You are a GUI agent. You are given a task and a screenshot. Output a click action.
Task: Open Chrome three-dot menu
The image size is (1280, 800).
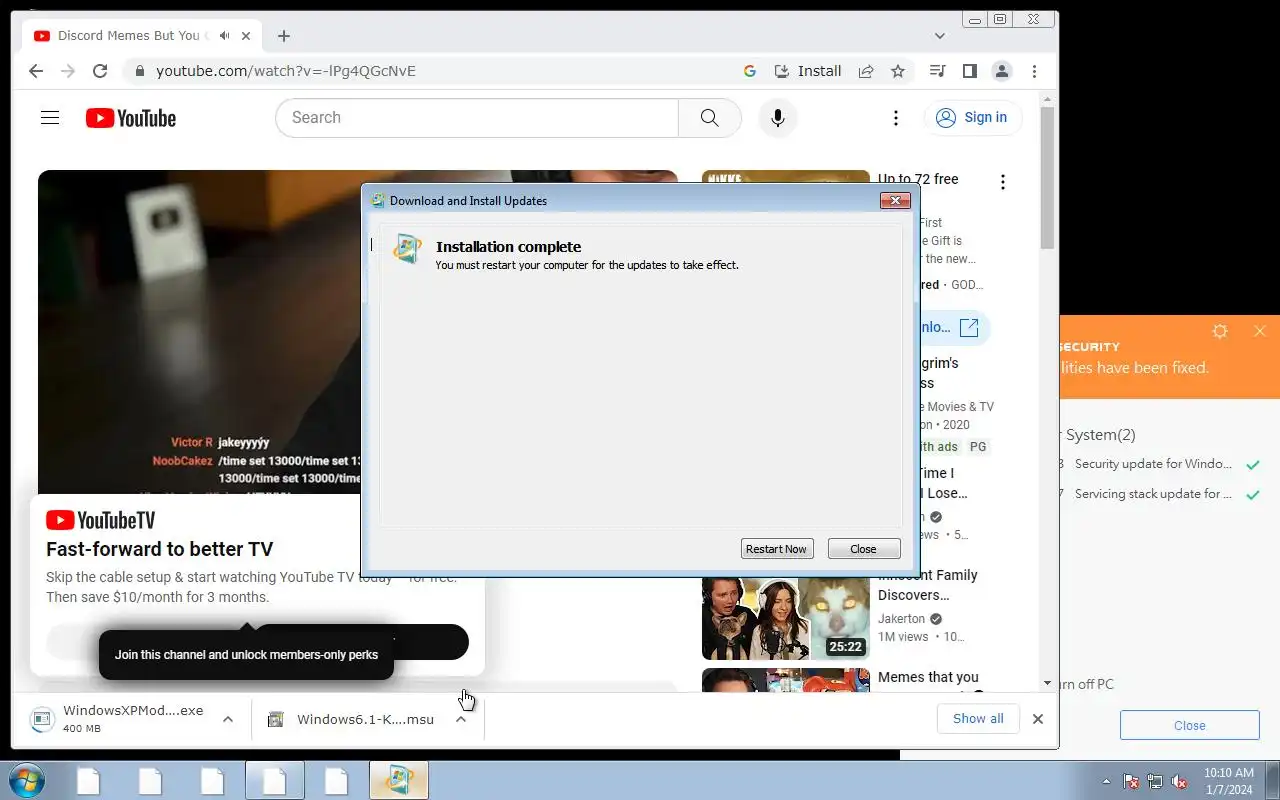point(1034,71)
